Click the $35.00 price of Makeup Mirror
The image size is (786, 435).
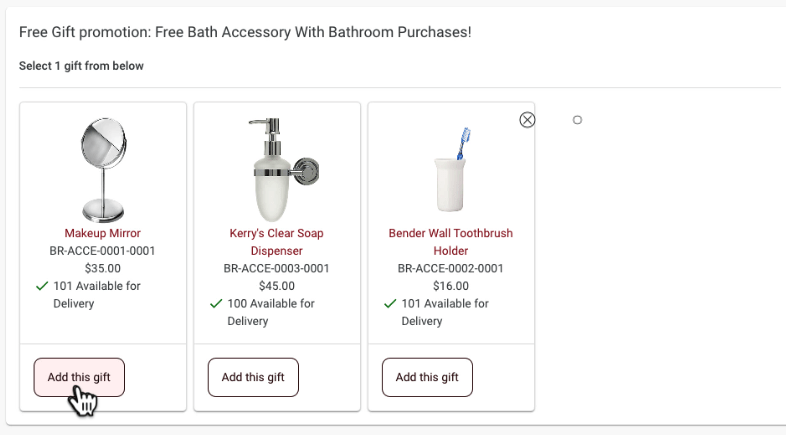pyautogui.click(x=103, y=268)
